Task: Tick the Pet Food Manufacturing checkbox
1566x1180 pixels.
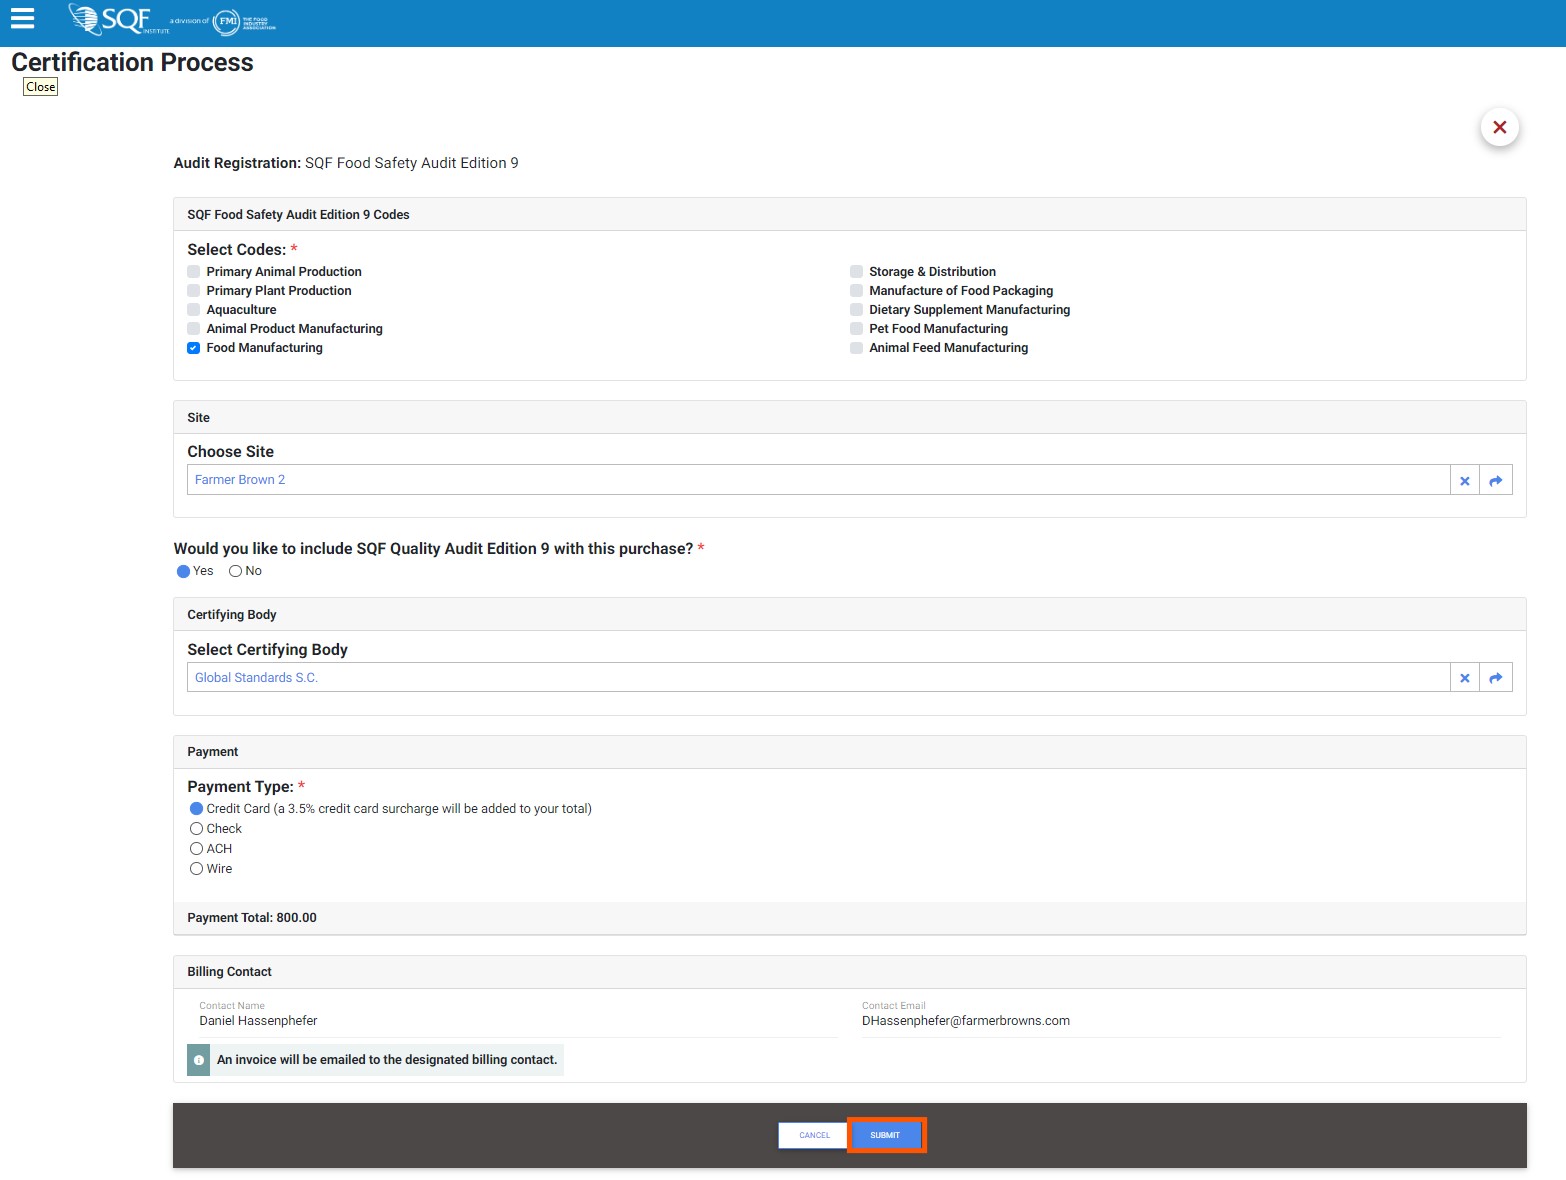Action: (856, 329)
